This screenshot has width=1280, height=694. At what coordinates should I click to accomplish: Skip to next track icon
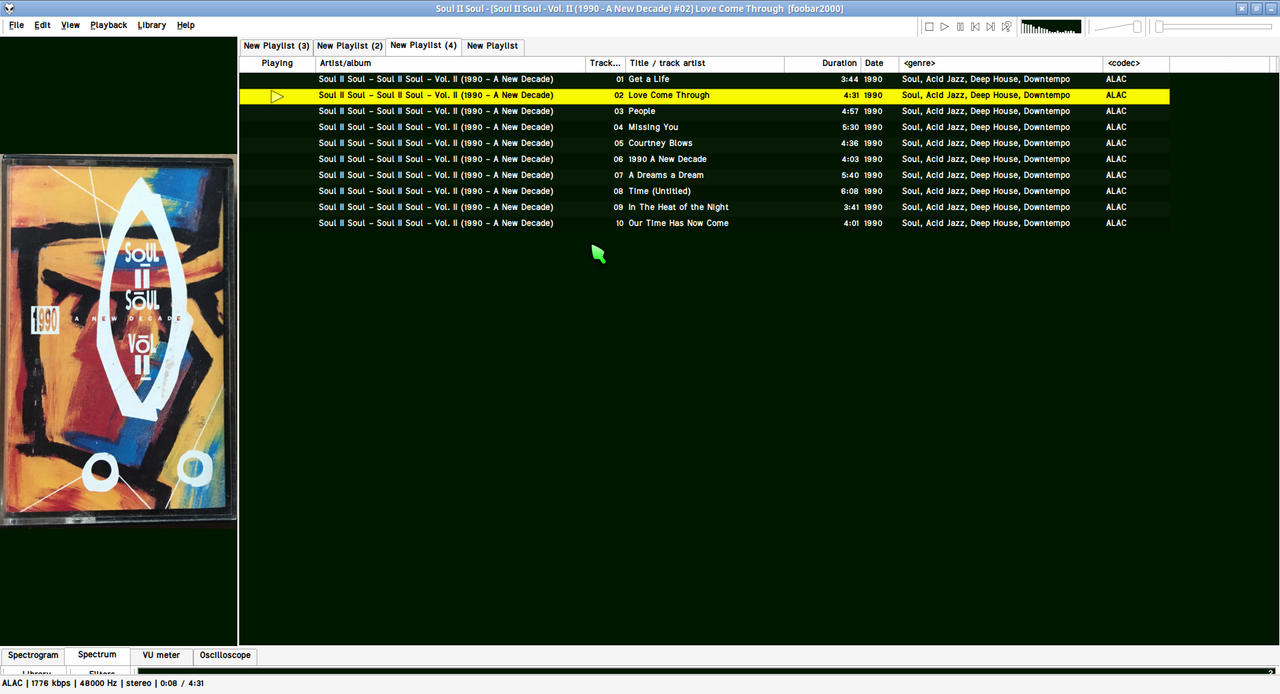[x=991, y=27]
